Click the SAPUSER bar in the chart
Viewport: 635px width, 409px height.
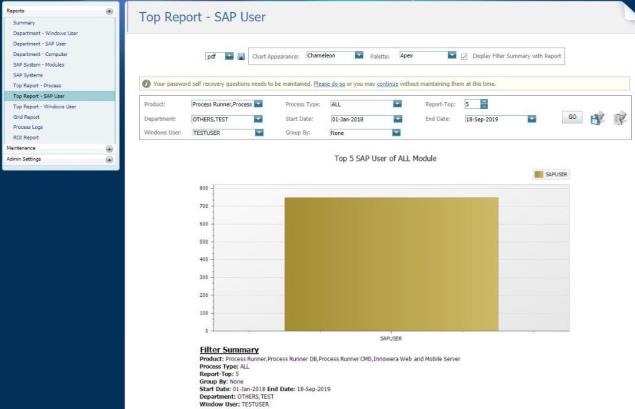(392, 264)
